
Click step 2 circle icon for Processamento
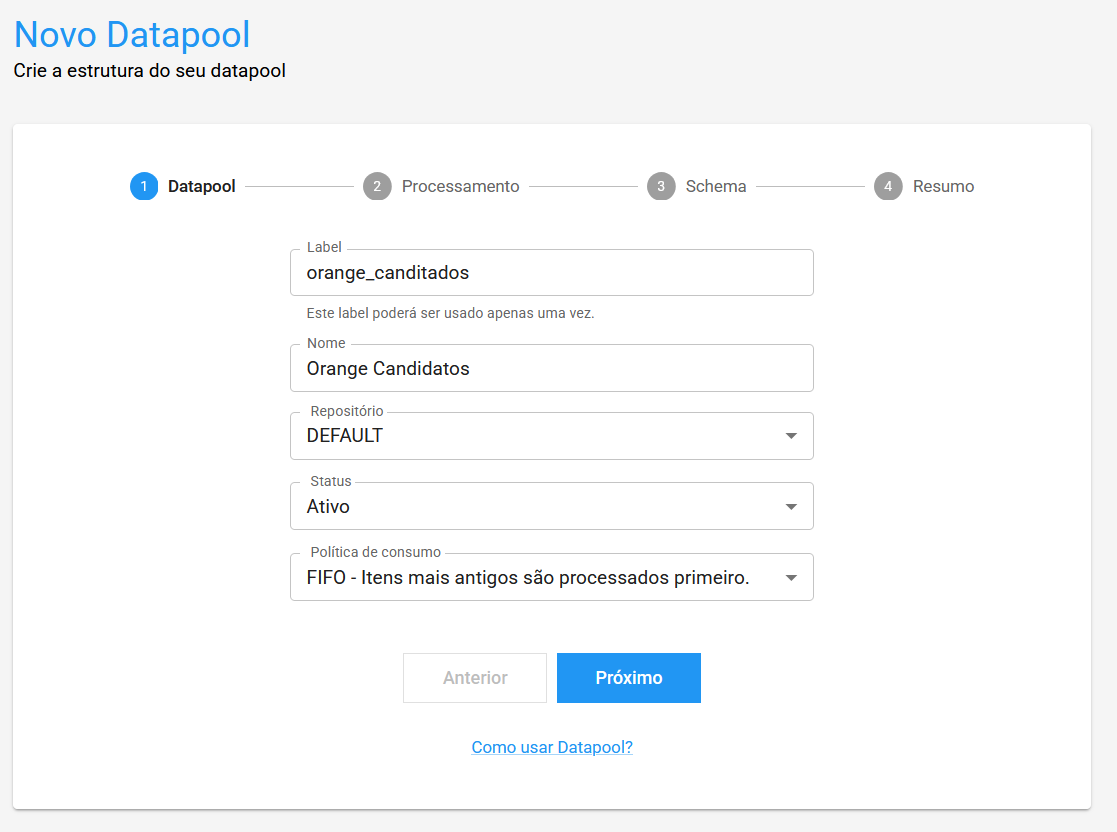[x=377, y=186]
